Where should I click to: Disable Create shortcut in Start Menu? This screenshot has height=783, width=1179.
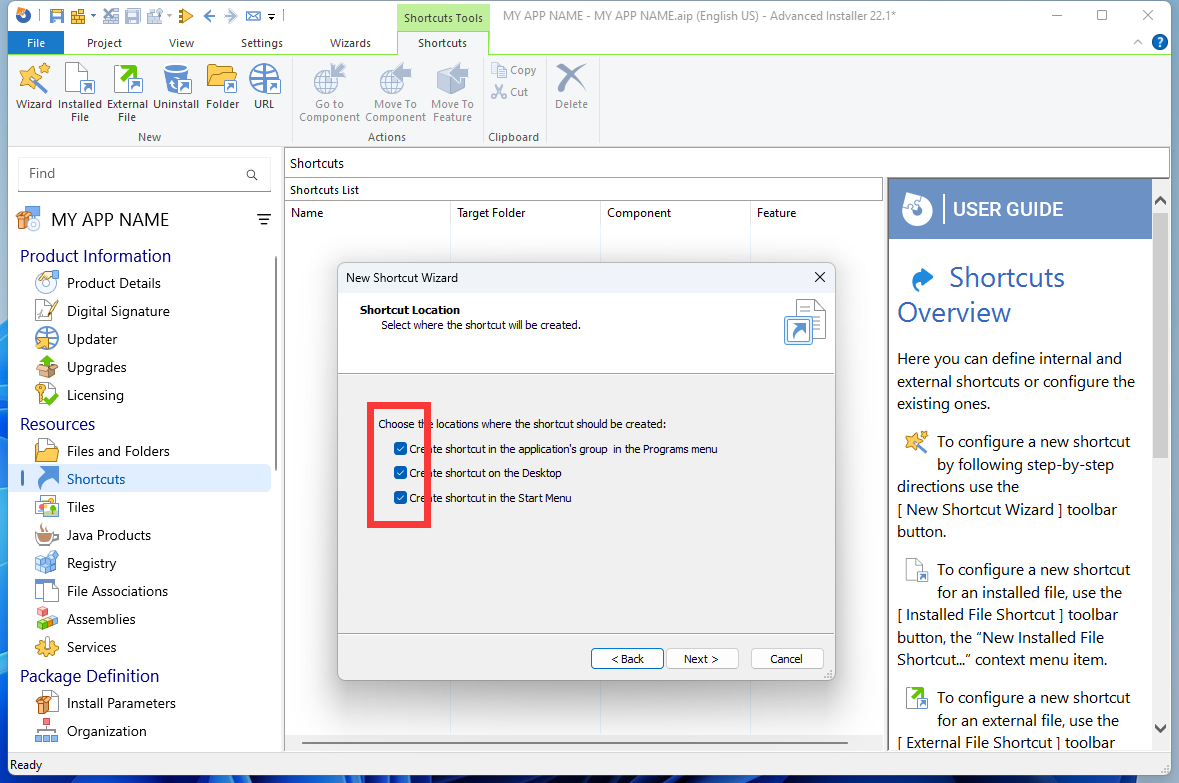[x=401, y=498]
